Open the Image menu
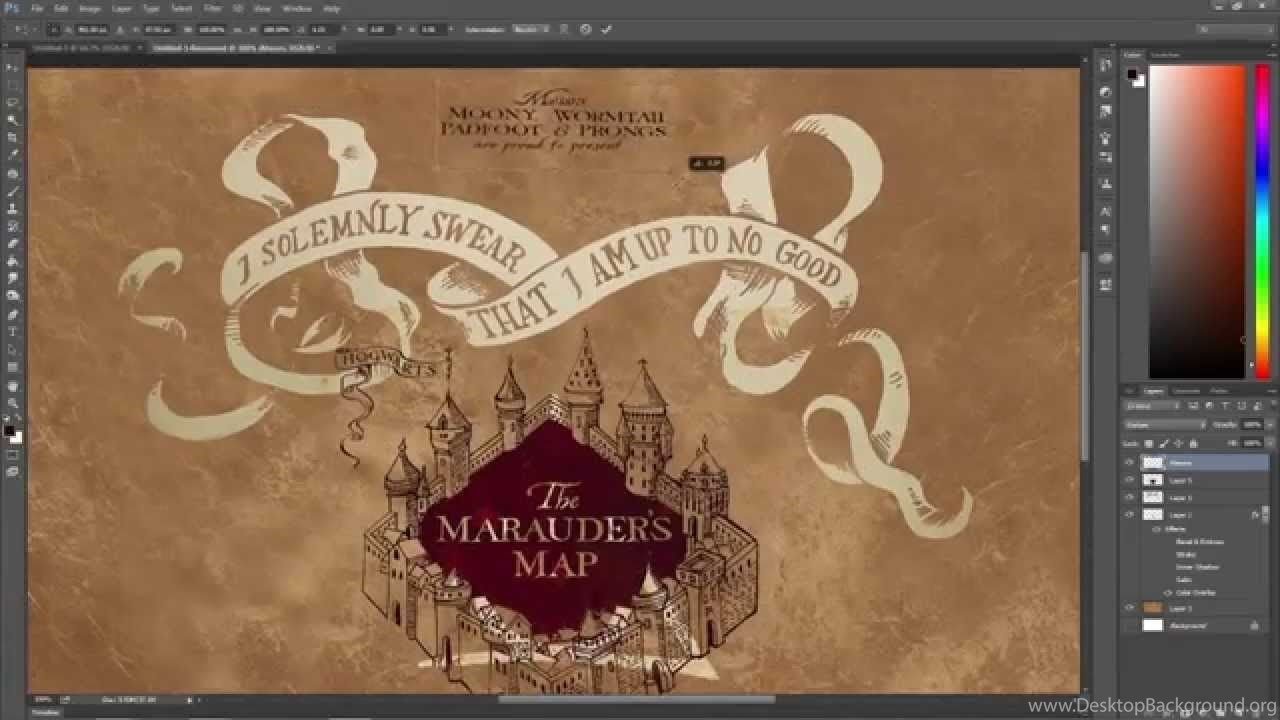 pyautogui.click(x=90, y=8)
